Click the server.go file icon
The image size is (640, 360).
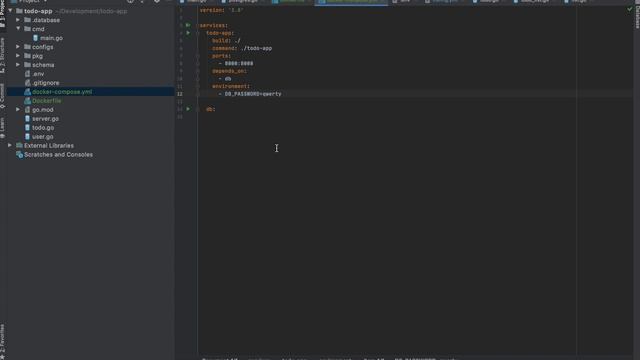(x=27, y=119)
